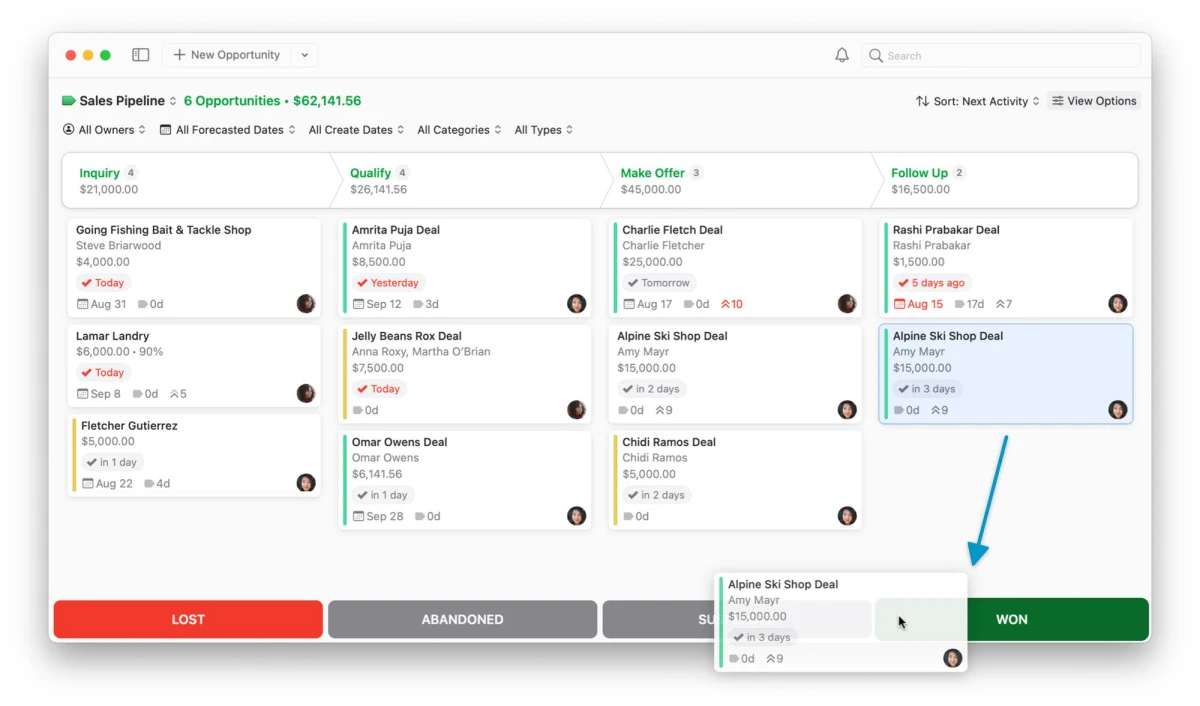This screenshot has width=1200, height=706.
Task: Open the View Options panel
Action: pos(1094,101)
